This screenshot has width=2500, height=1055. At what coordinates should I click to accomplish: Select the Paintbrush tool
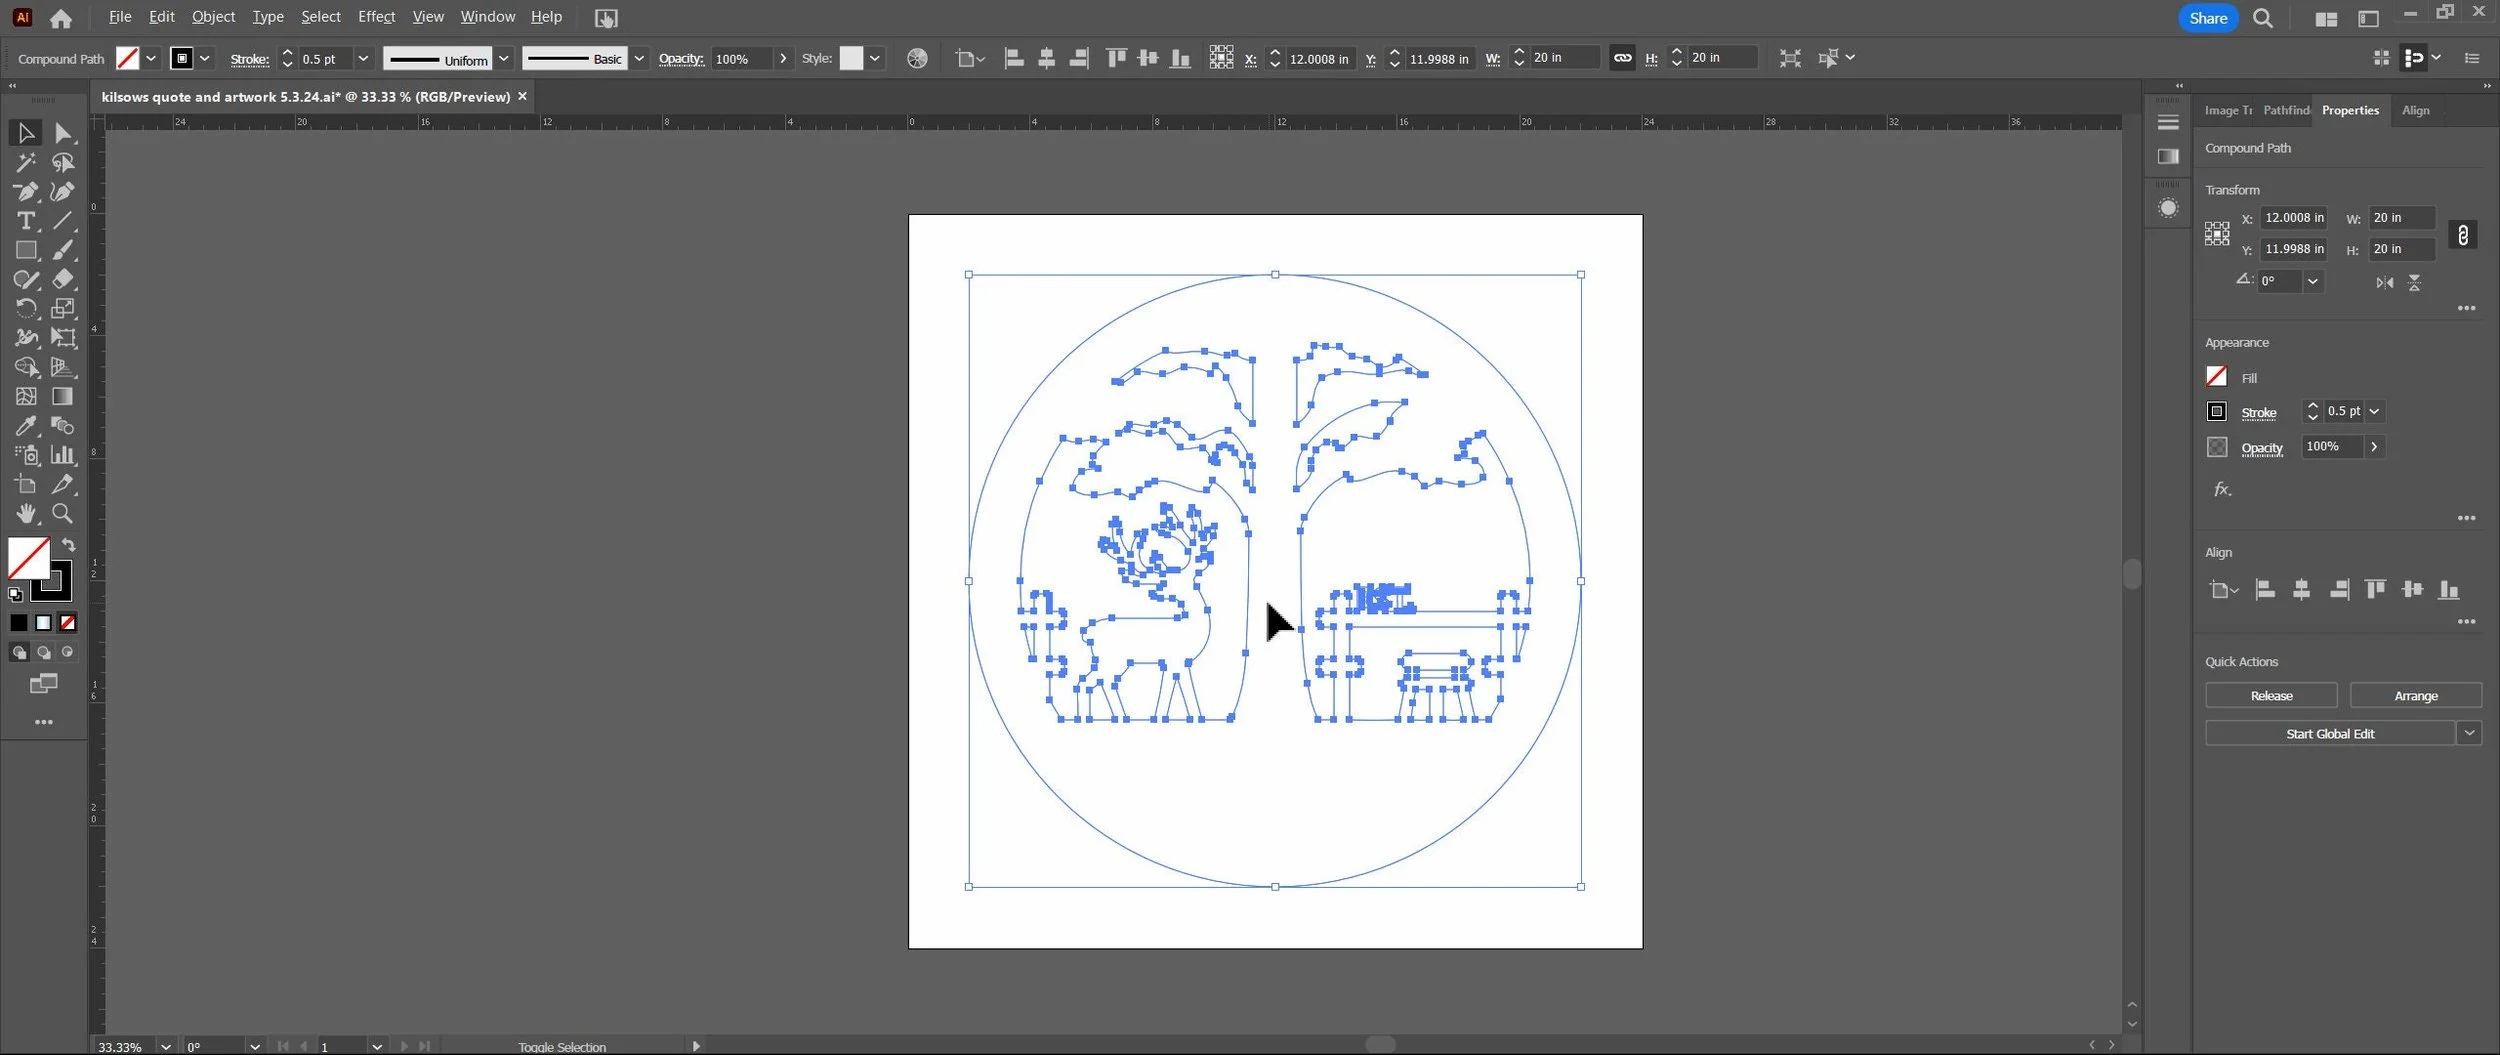[62, 250]
